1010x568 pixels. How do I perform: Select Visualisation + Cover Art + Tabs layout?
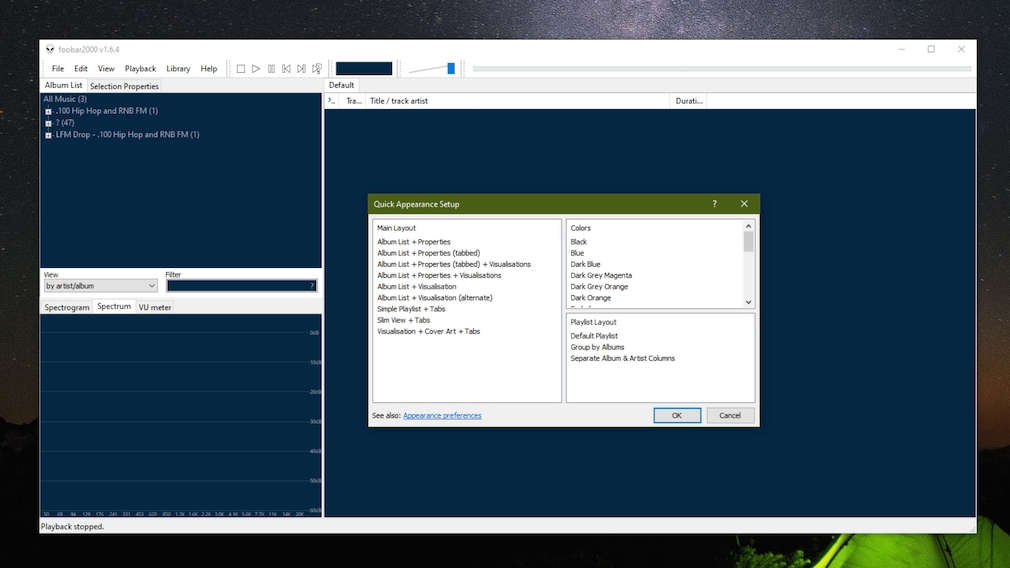pos(428,332)
